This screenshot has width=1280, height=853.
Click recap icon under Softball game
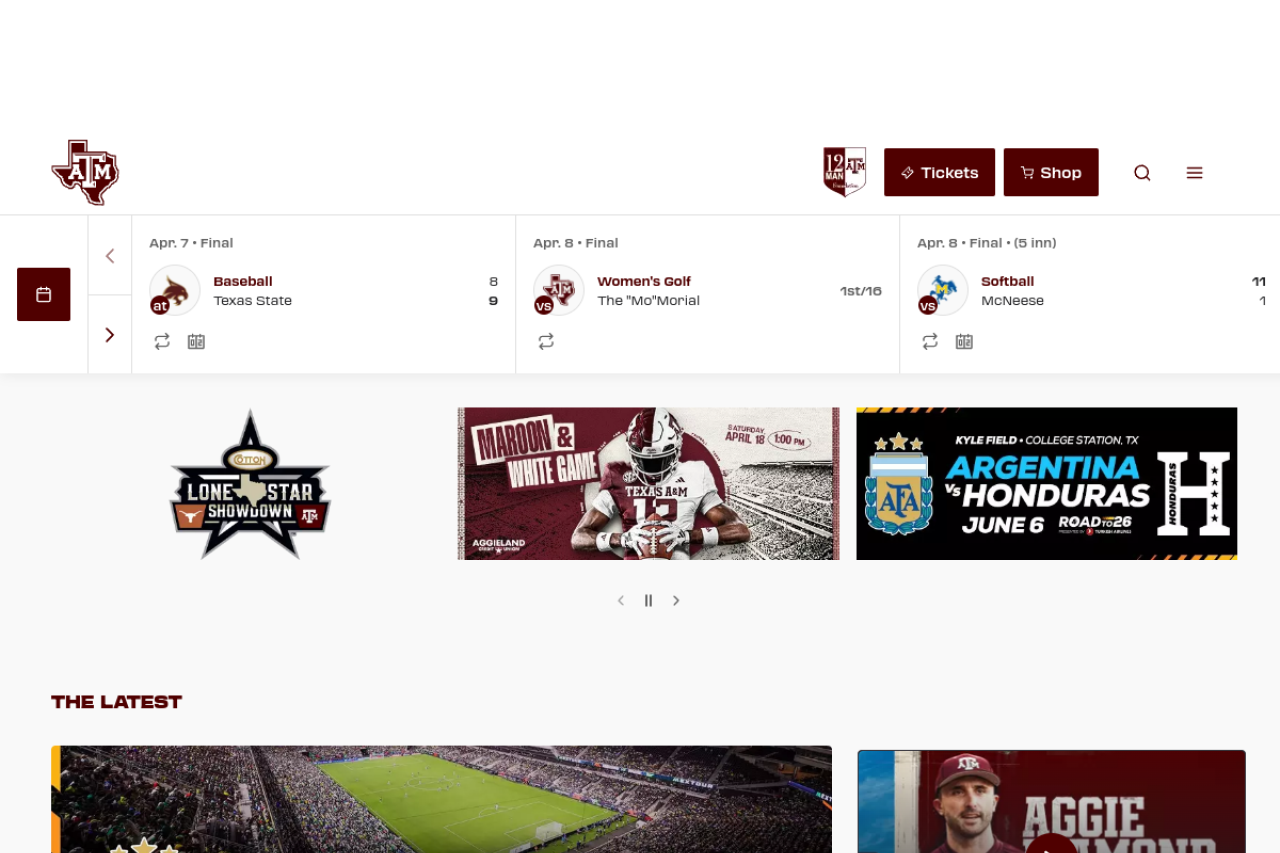930,342
